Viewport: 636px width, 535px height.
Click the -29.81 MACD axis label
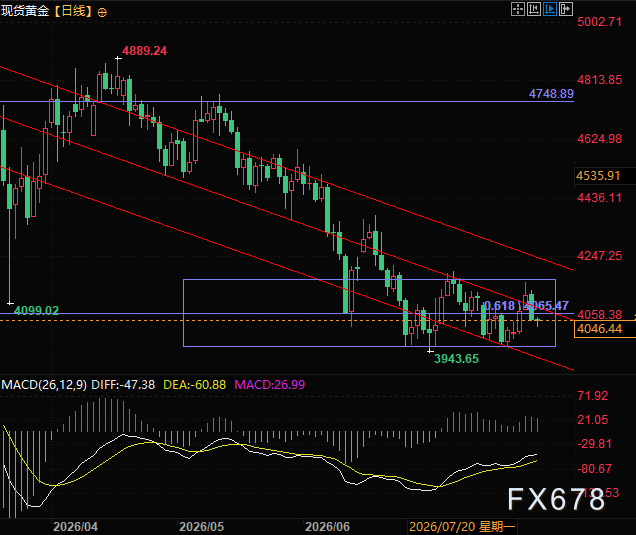594,444
